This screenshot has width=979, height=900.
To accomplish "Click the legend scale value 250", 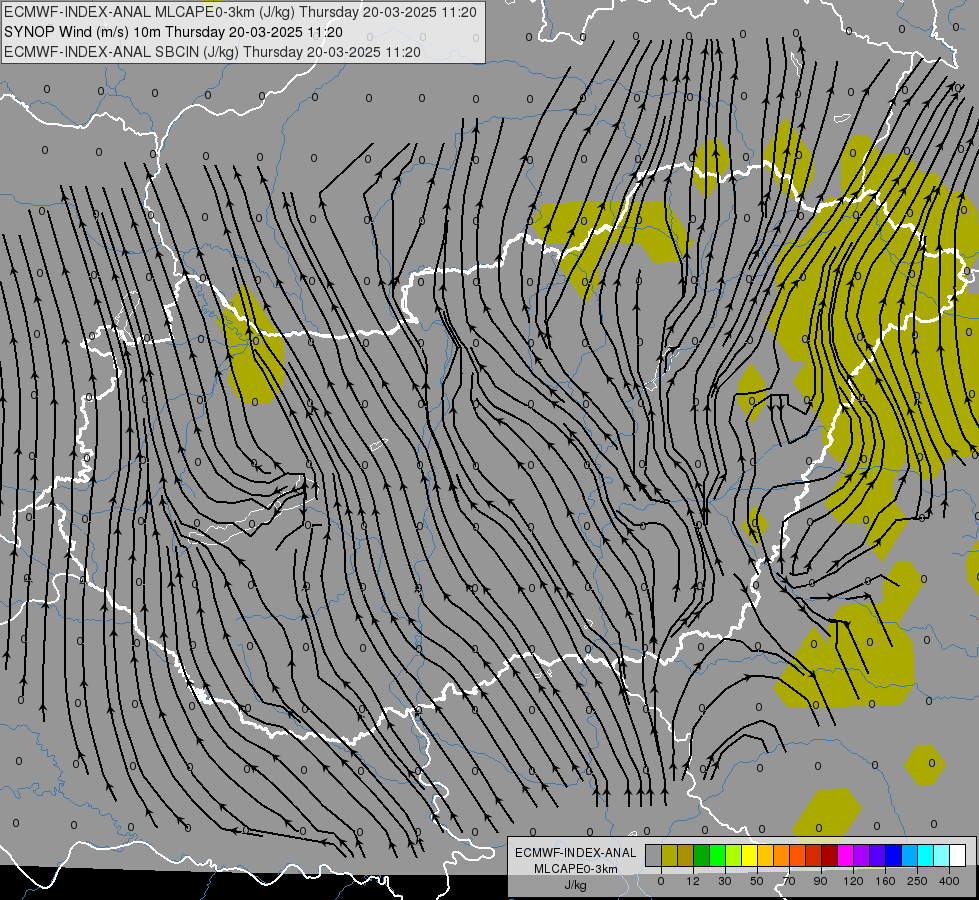I will (917, 881).
